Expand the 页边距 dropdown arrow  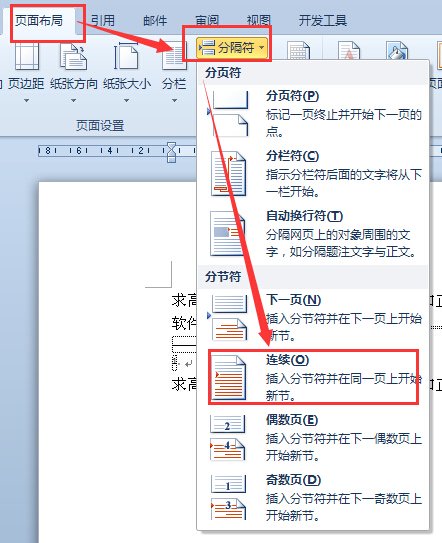(x=26, y=100)
